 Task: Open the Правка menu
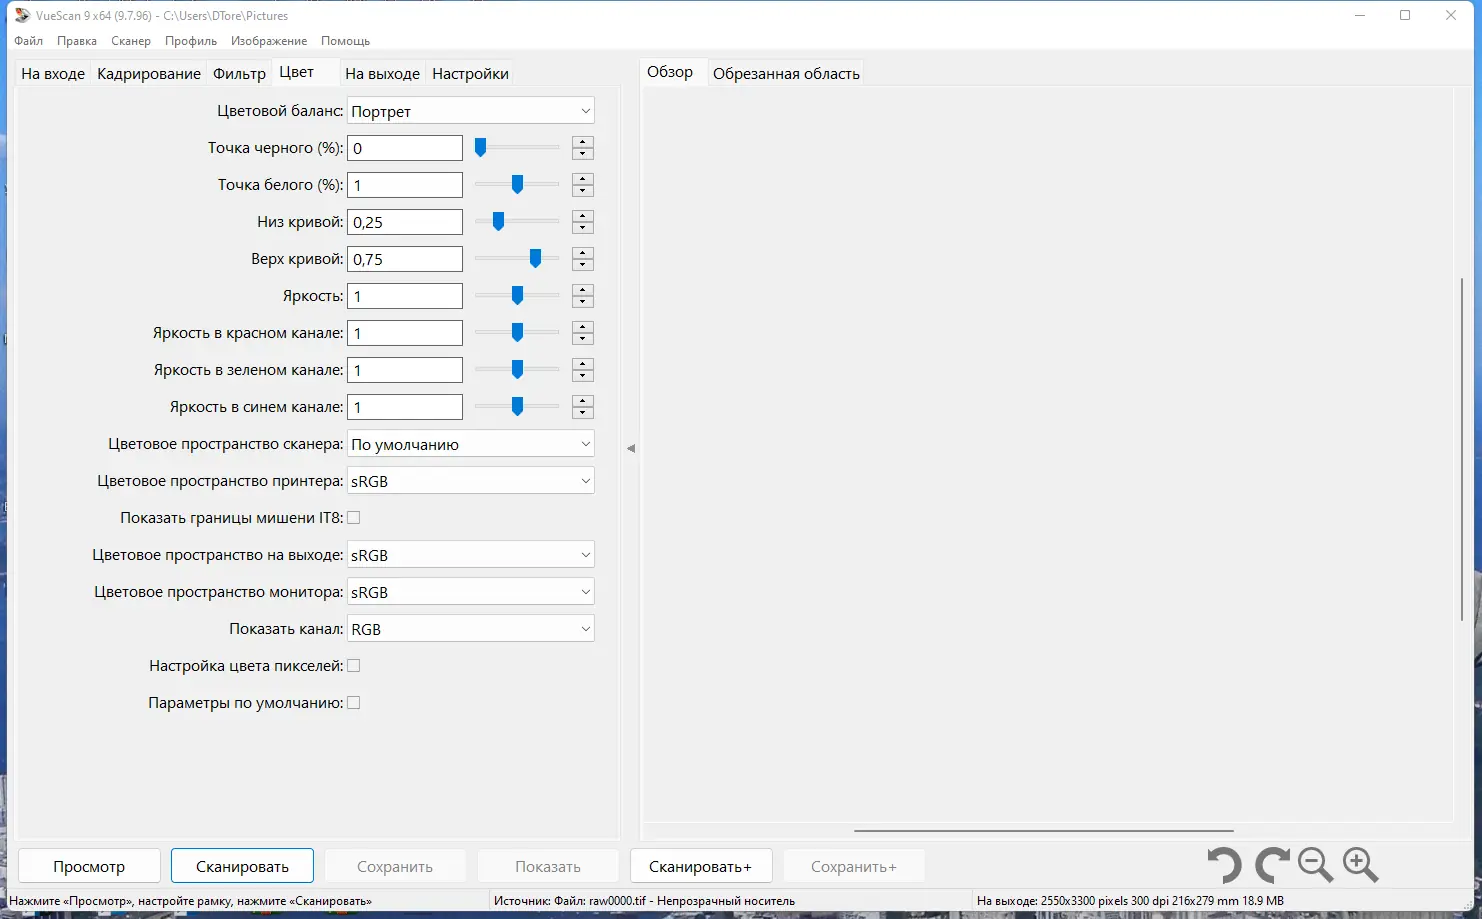(77, 41)
